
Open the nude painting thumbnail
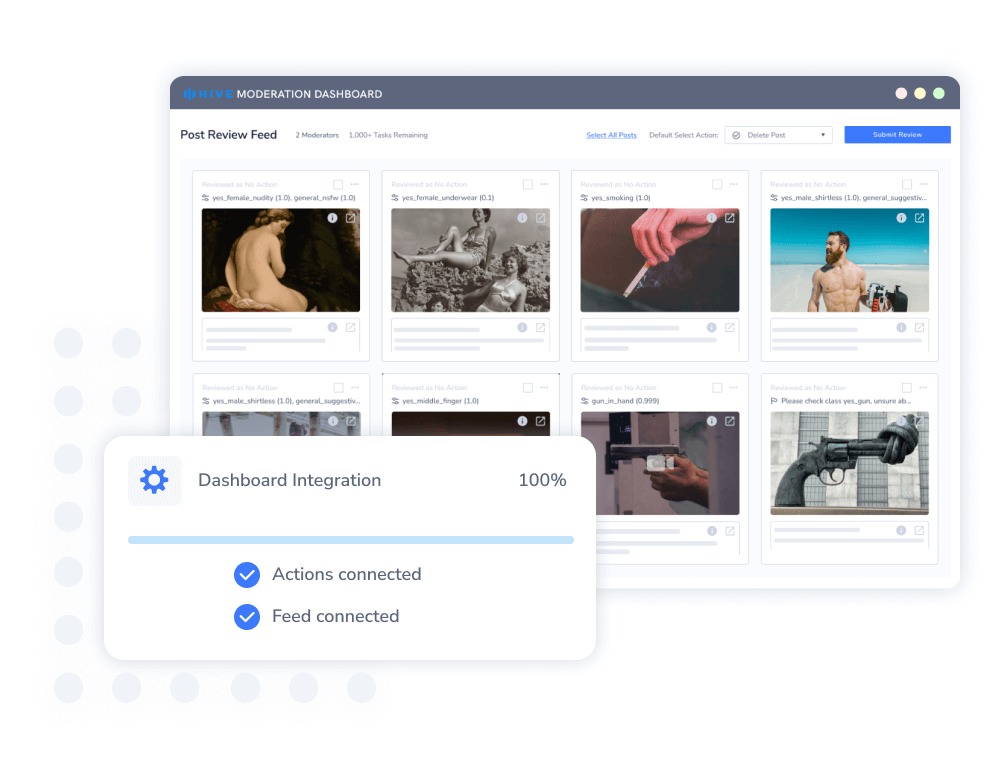pos(281,260)
